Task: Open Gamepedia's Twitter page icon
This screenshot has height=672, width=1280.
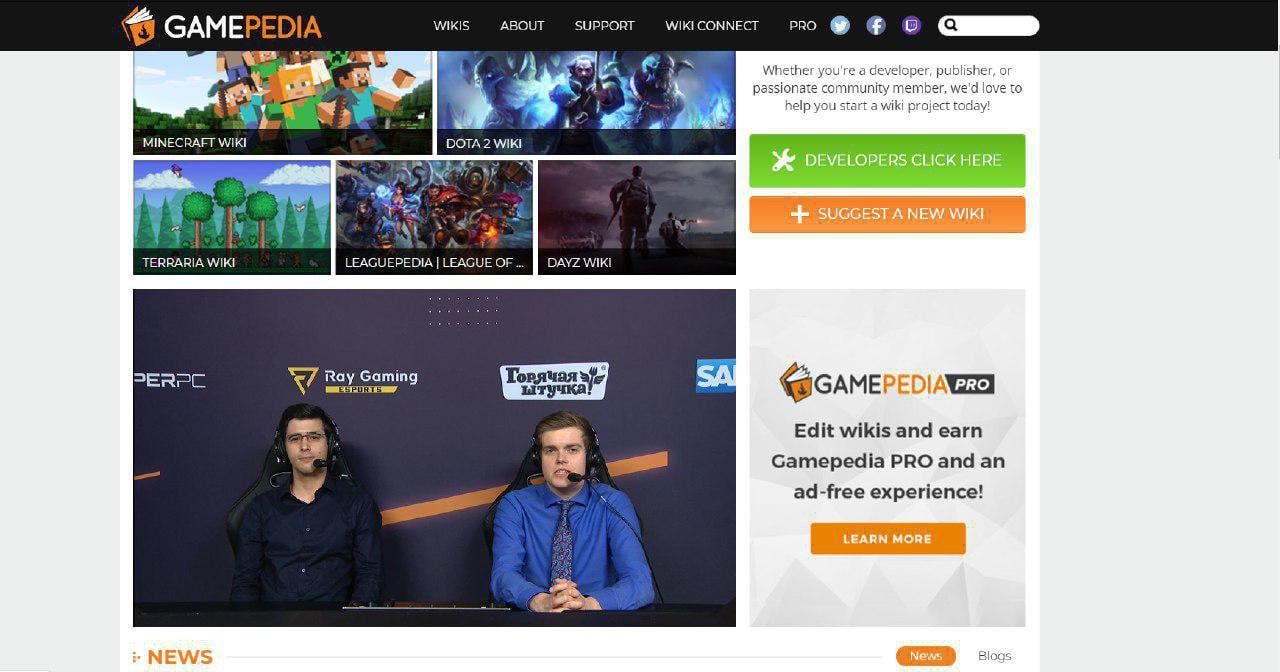Action: tap(840, 26)
